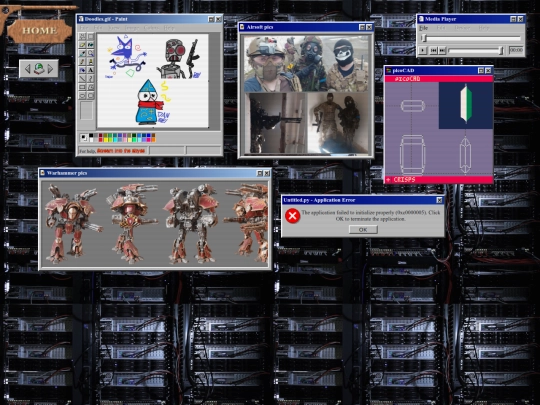This screenshot has height=405, width=540.
Task: Select the Magnifier tool in Paint
Action: coord(91,53)
